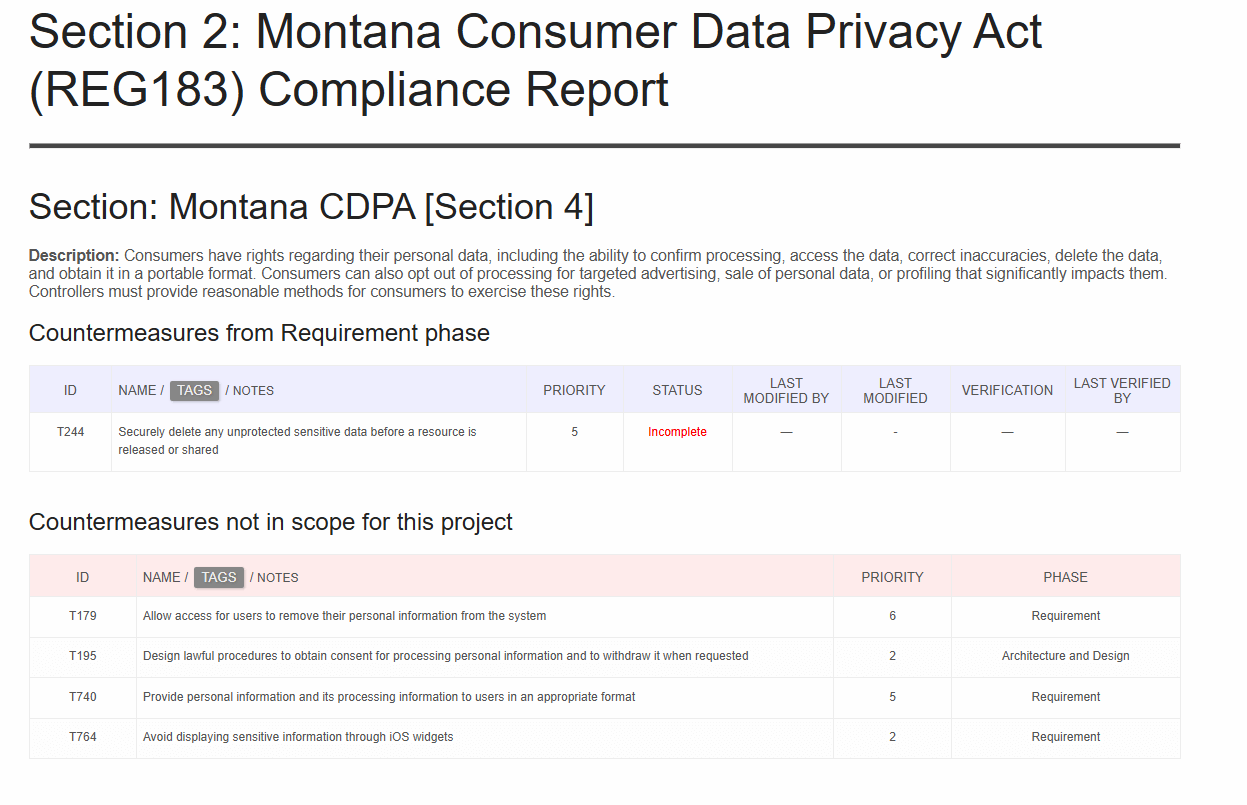Image resolution: width=1247 pixels, height=805 pixels.
Task: Click the VERIFICATION column header
Action: point(1007,390)
